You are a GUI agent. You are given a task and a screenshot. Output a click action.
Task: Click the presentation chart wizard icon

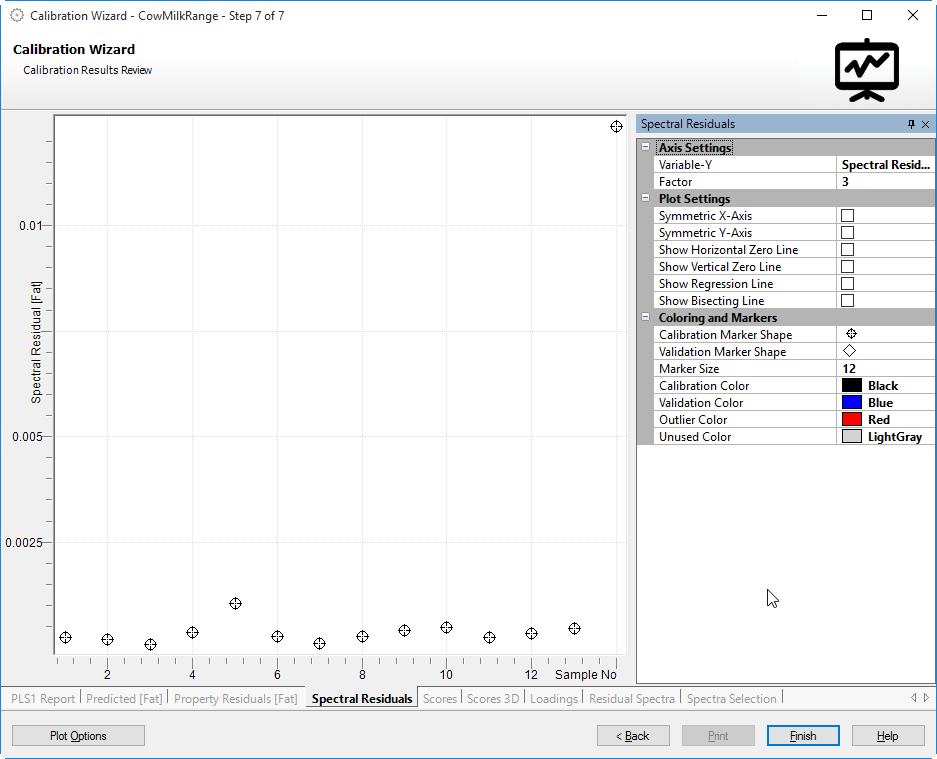(x=866, y=70)
